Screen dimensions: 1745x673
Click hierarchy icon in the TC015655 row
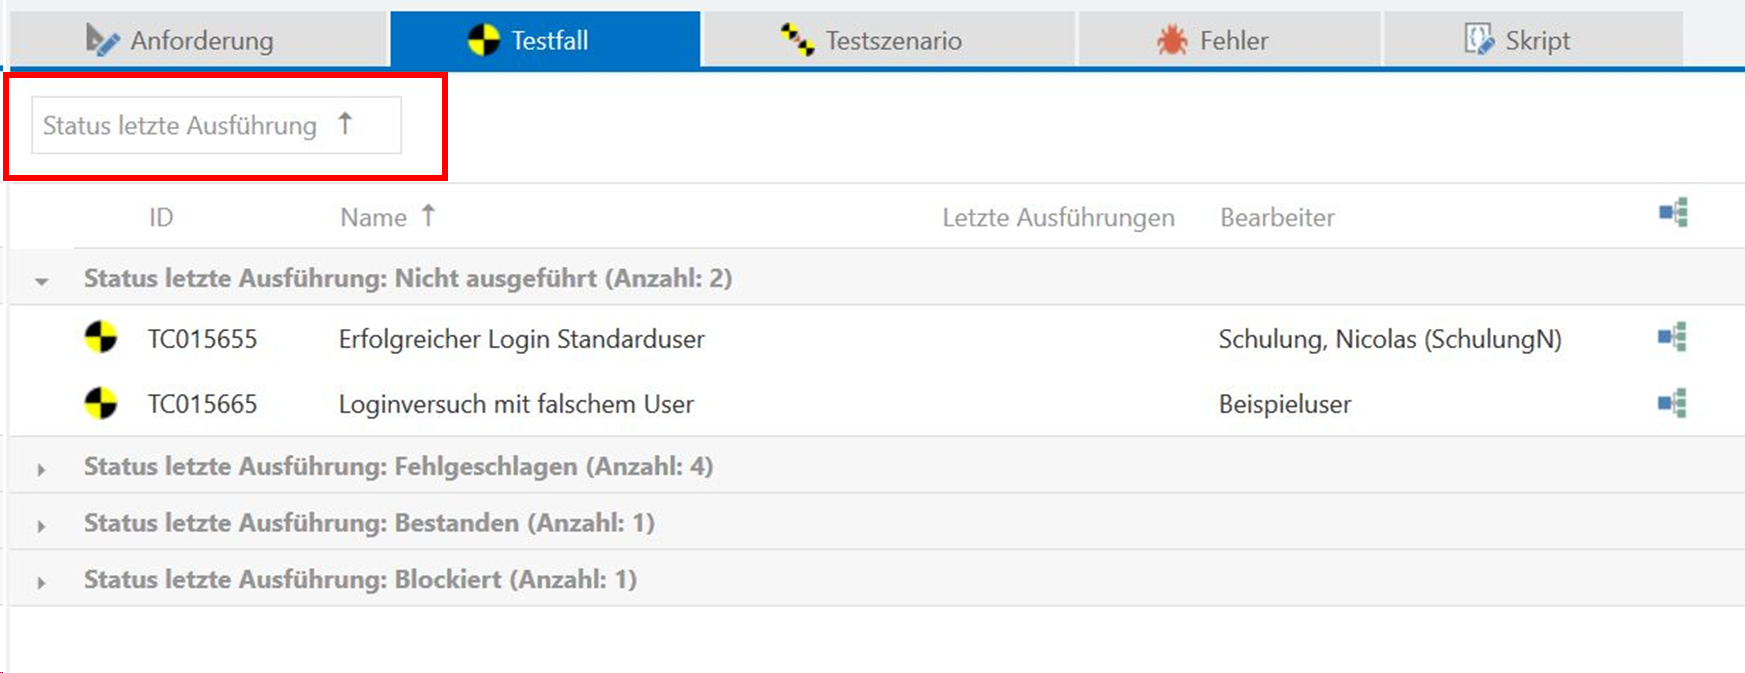coord(1672,338)
